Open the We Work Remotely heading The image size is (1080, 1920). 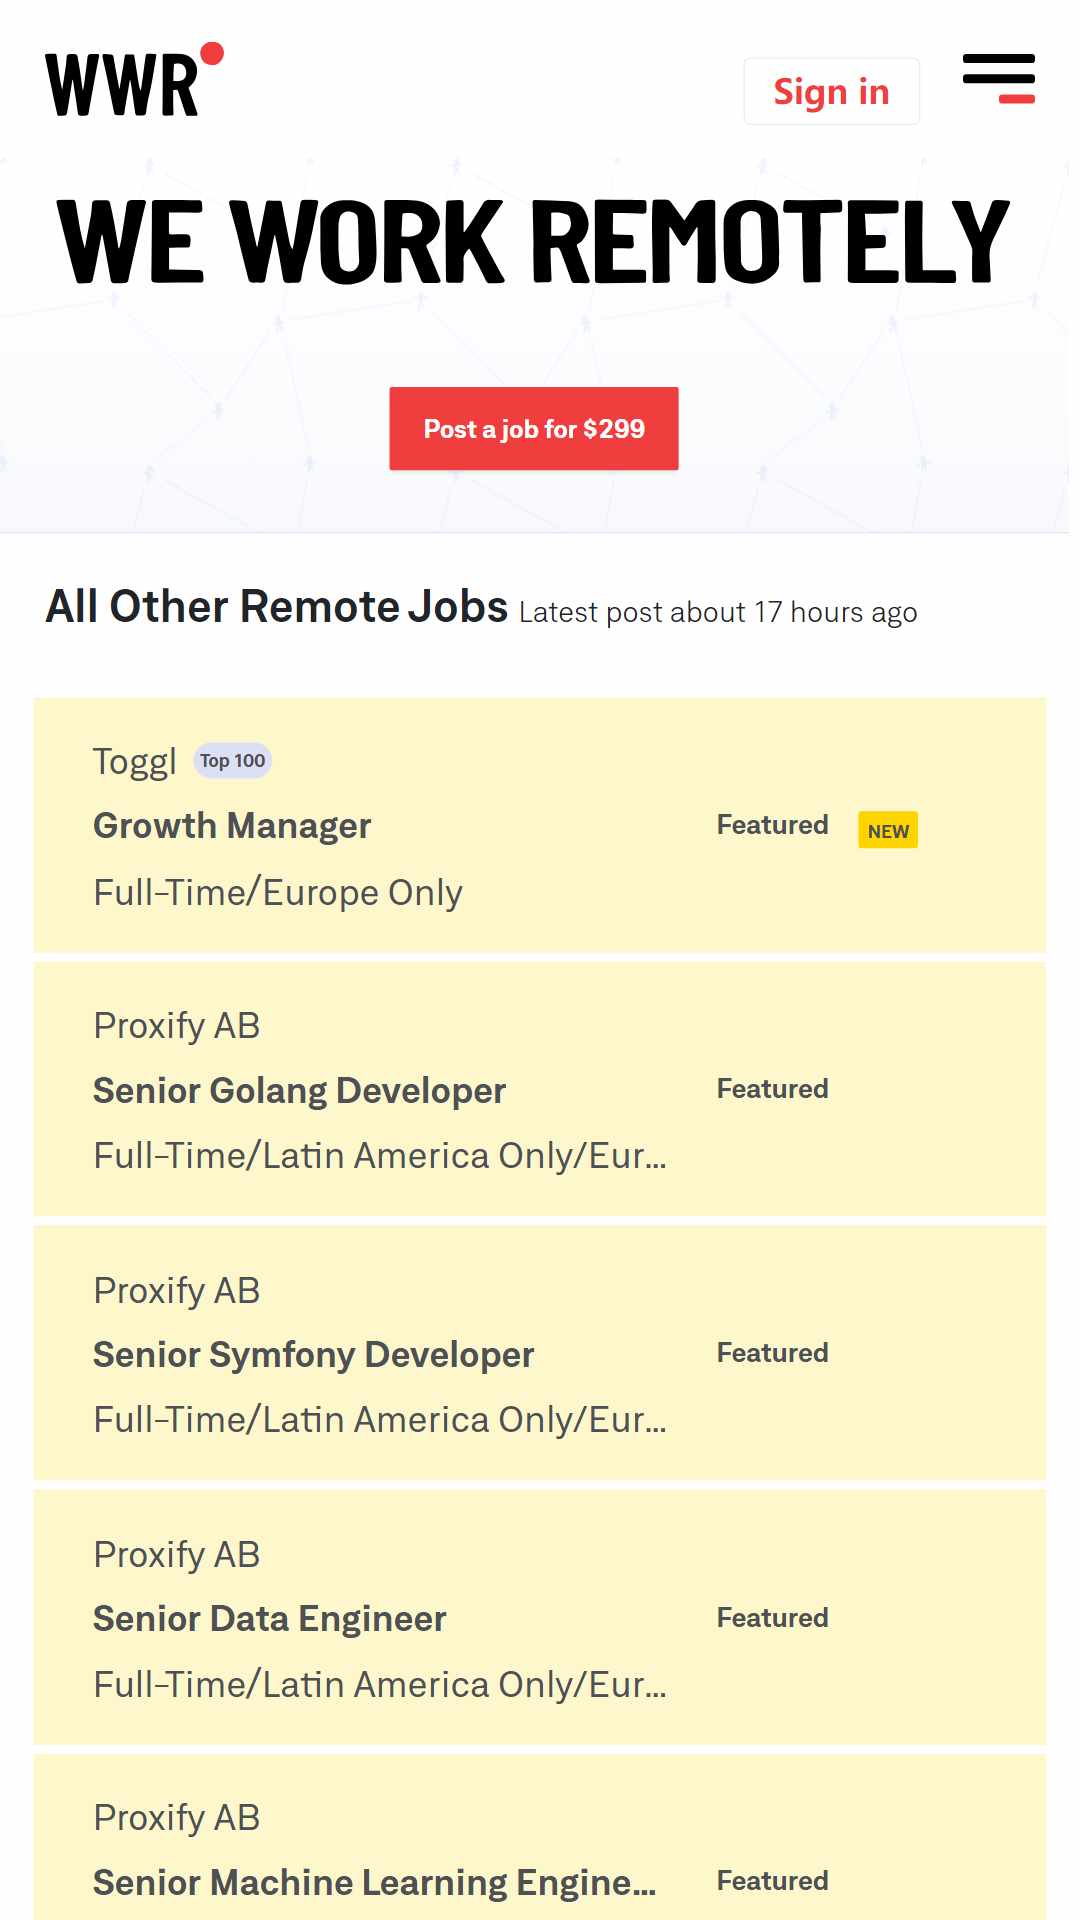click(x=534, y=241)
